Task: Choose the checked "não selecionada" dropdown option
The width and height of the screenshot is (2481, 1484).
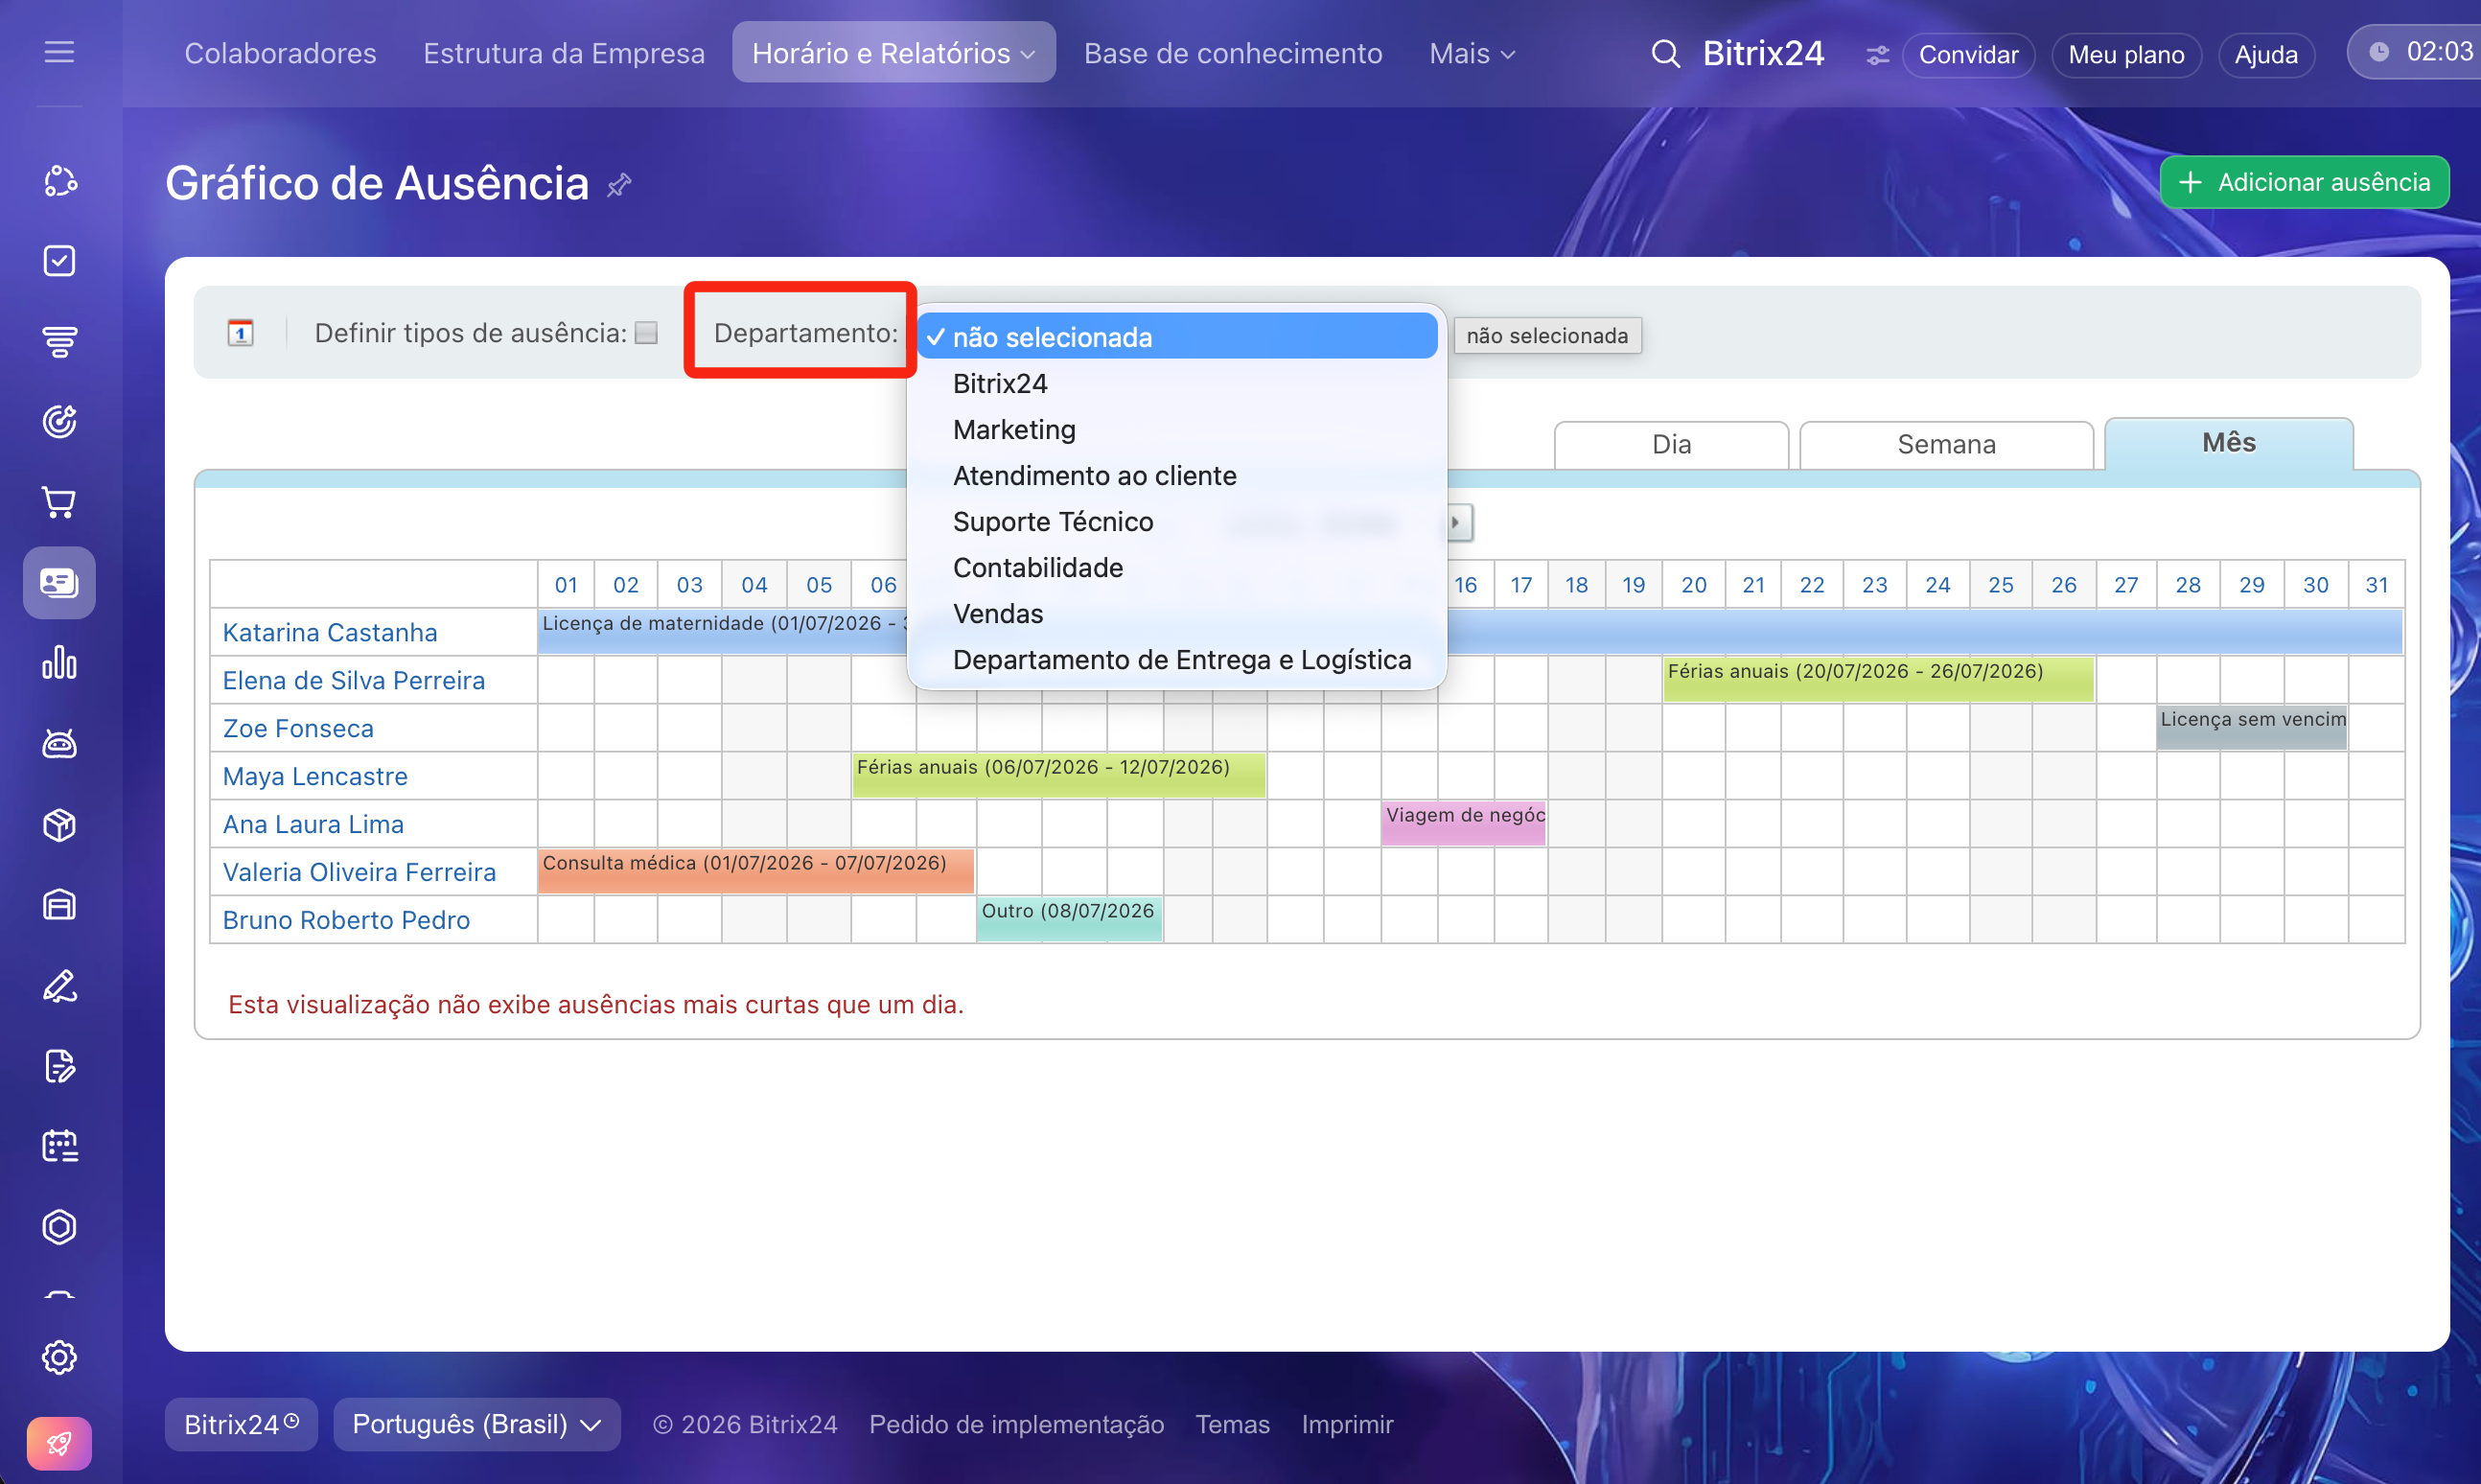Action: coord(1177,337)
